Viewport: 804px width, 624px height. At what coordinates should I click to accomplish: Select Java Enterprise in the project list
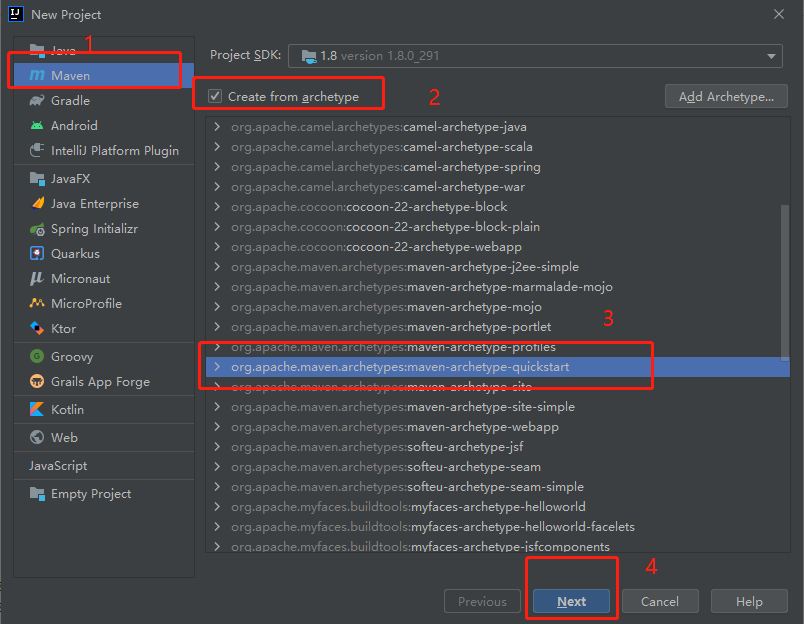coord(94,204)
